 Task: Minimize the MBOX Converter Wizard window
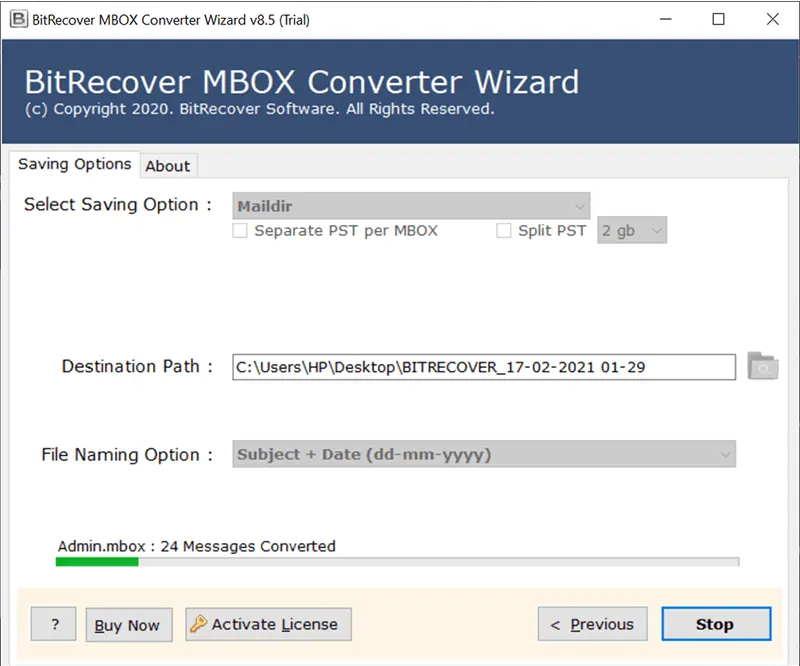tap(666, 19)
